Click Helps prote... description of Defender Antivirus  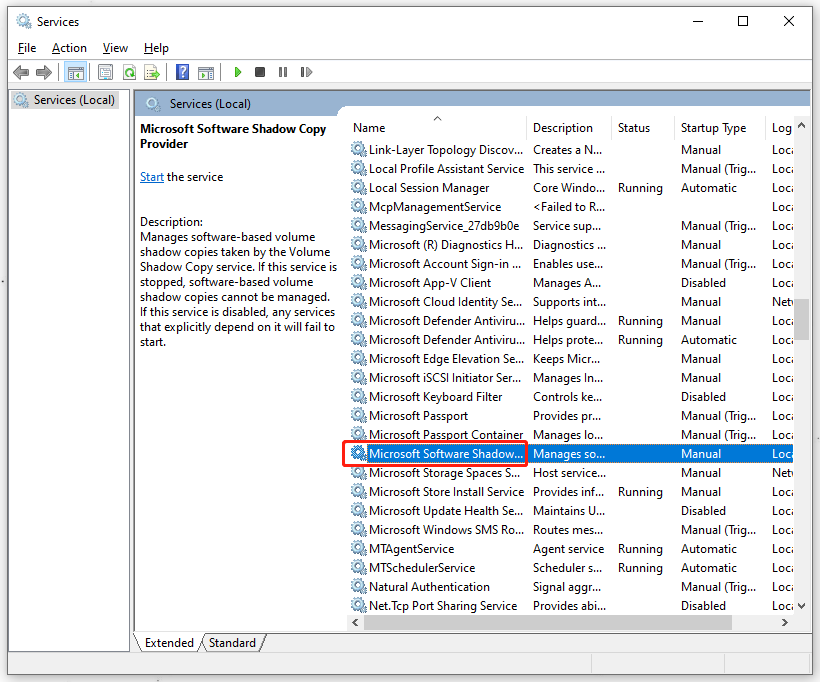[567, 339]
